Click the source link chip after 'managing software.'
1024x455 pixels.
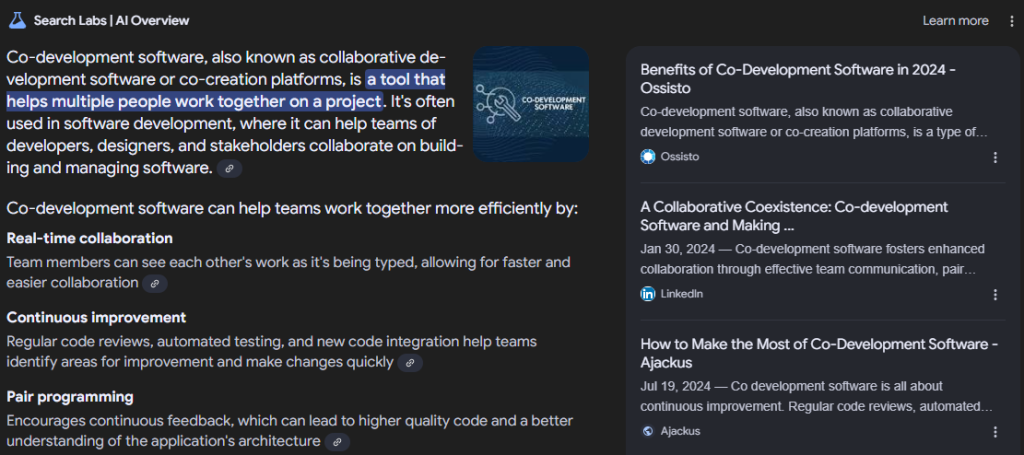click(x=229, y=168)
